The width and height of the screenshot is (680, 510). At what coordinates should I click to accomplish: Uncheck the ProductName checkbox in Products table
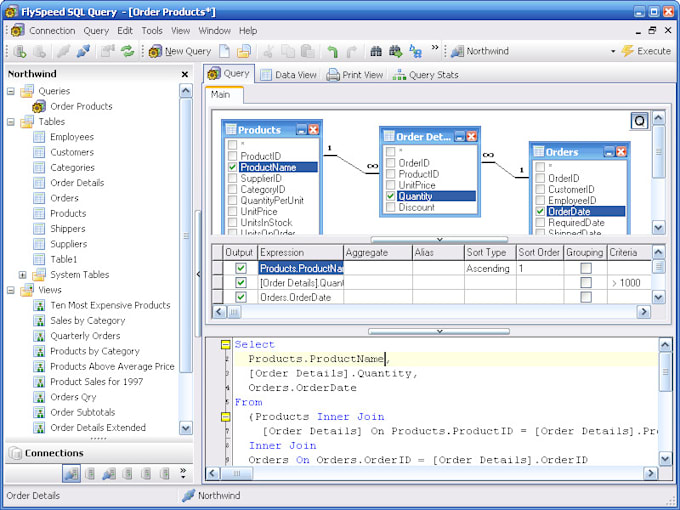tap(232, 167)
